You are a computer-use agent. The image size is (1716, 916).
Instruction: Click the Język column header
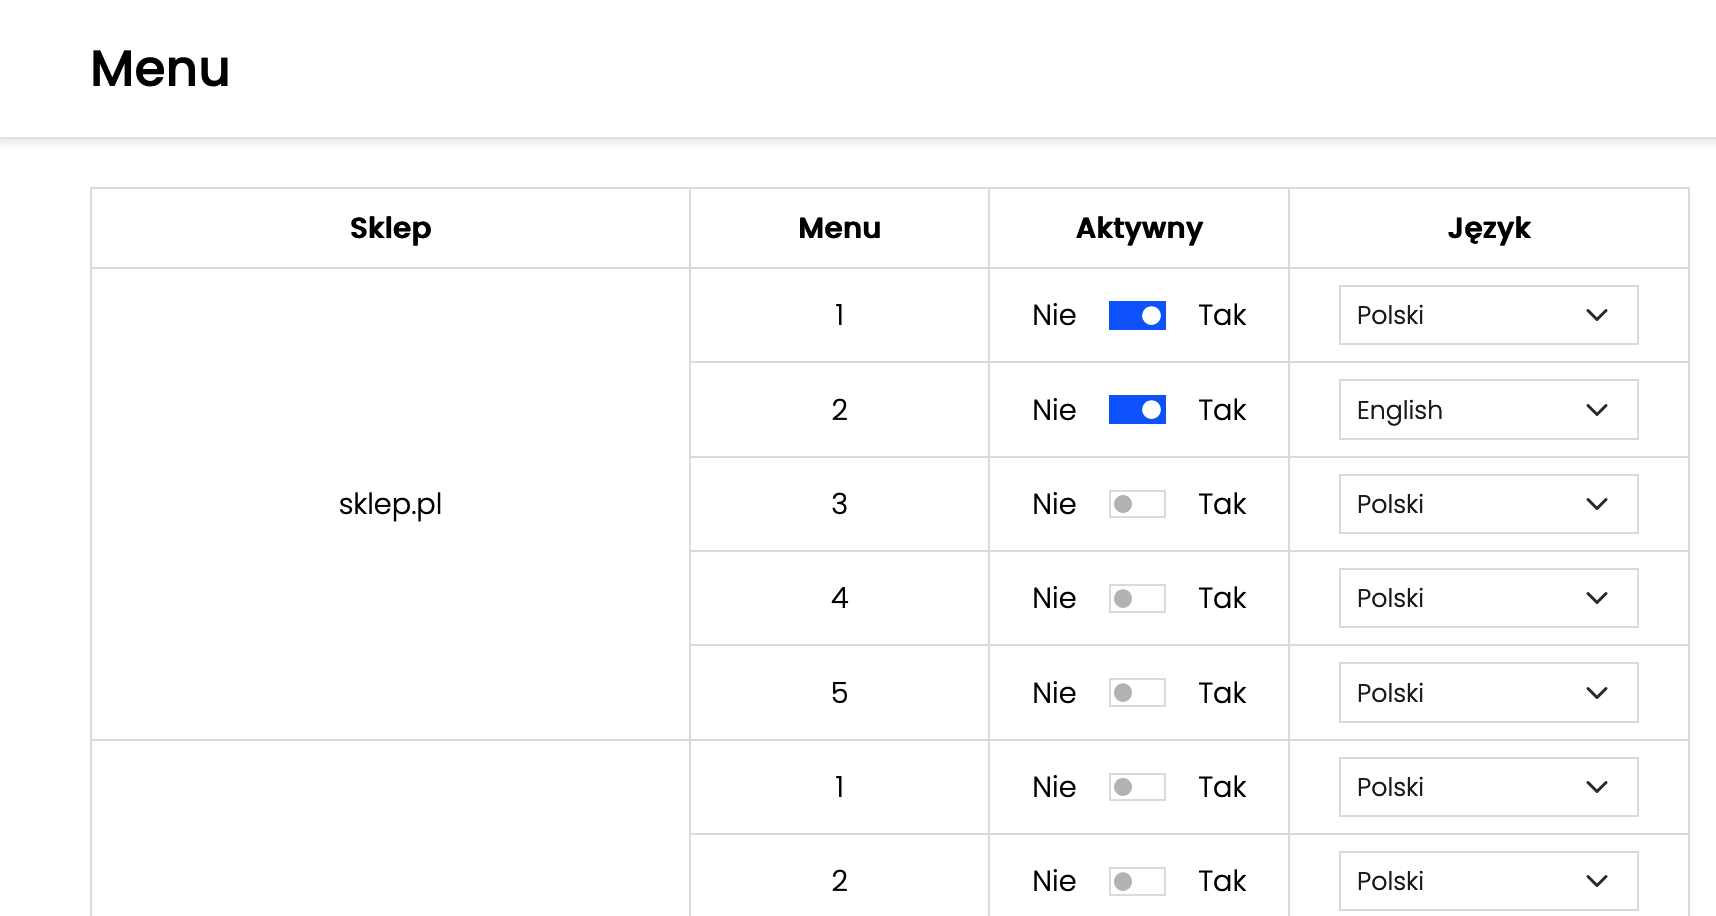click(x=1489, y=228)
